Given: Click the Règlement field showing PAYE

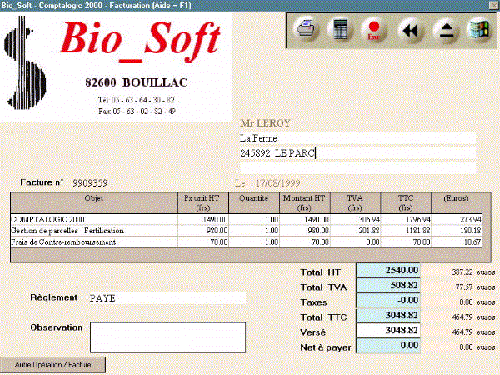Looking at the screenshot, I should pos(168,298).
